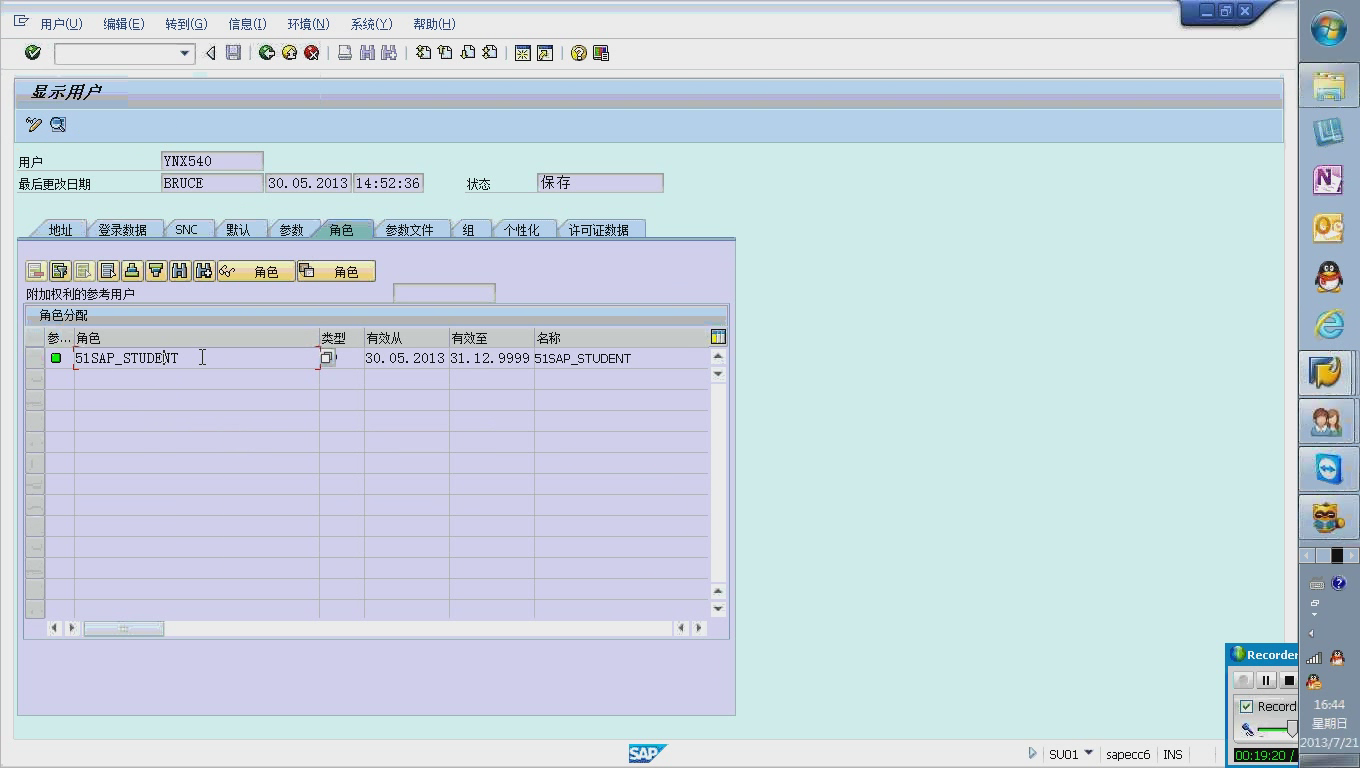Open the 环境(N) menu
The image size is (1360, 768).
(x=308, y=24)
